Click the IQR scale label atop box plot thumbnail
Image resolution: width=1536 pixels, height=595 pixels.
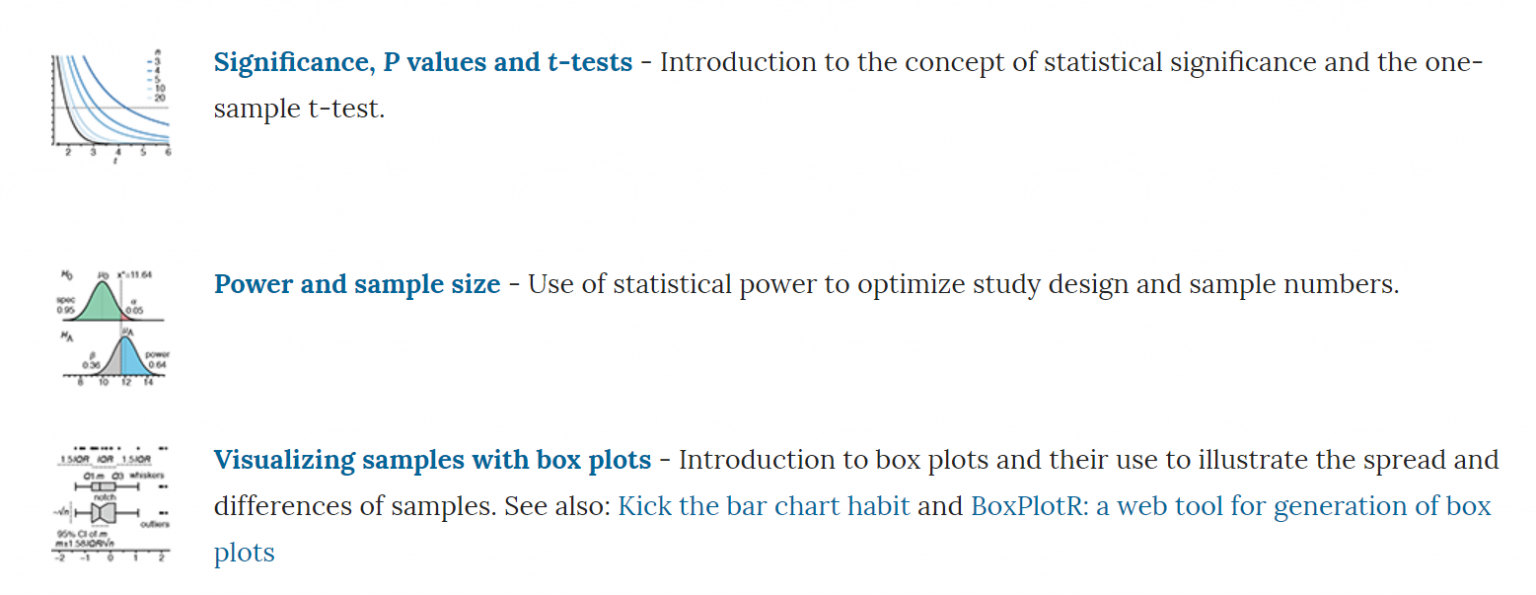tap(104, 460)
